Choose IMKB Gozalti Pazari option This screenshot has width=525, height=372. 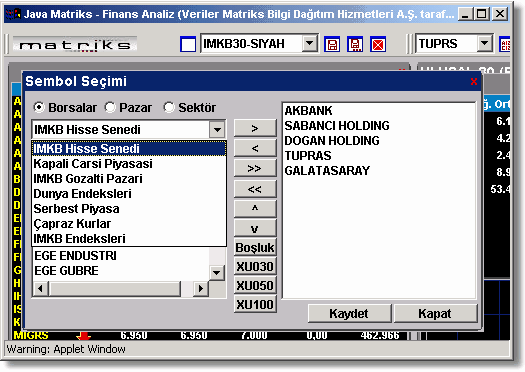pyautogui.click(x=129, y=179)
